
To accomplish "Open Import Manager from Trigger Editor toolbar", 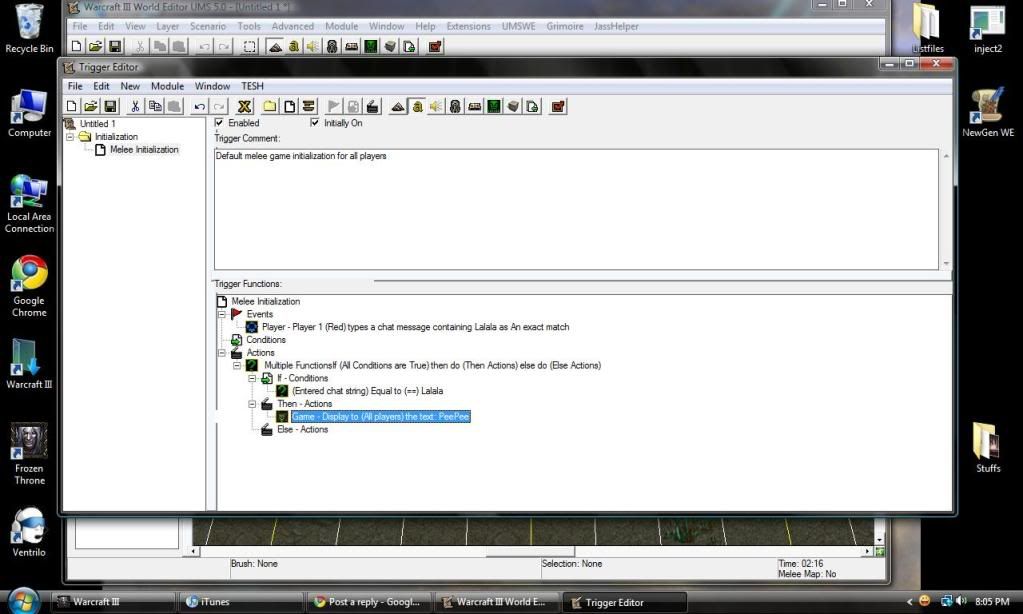I will click(x=532, y=106).
